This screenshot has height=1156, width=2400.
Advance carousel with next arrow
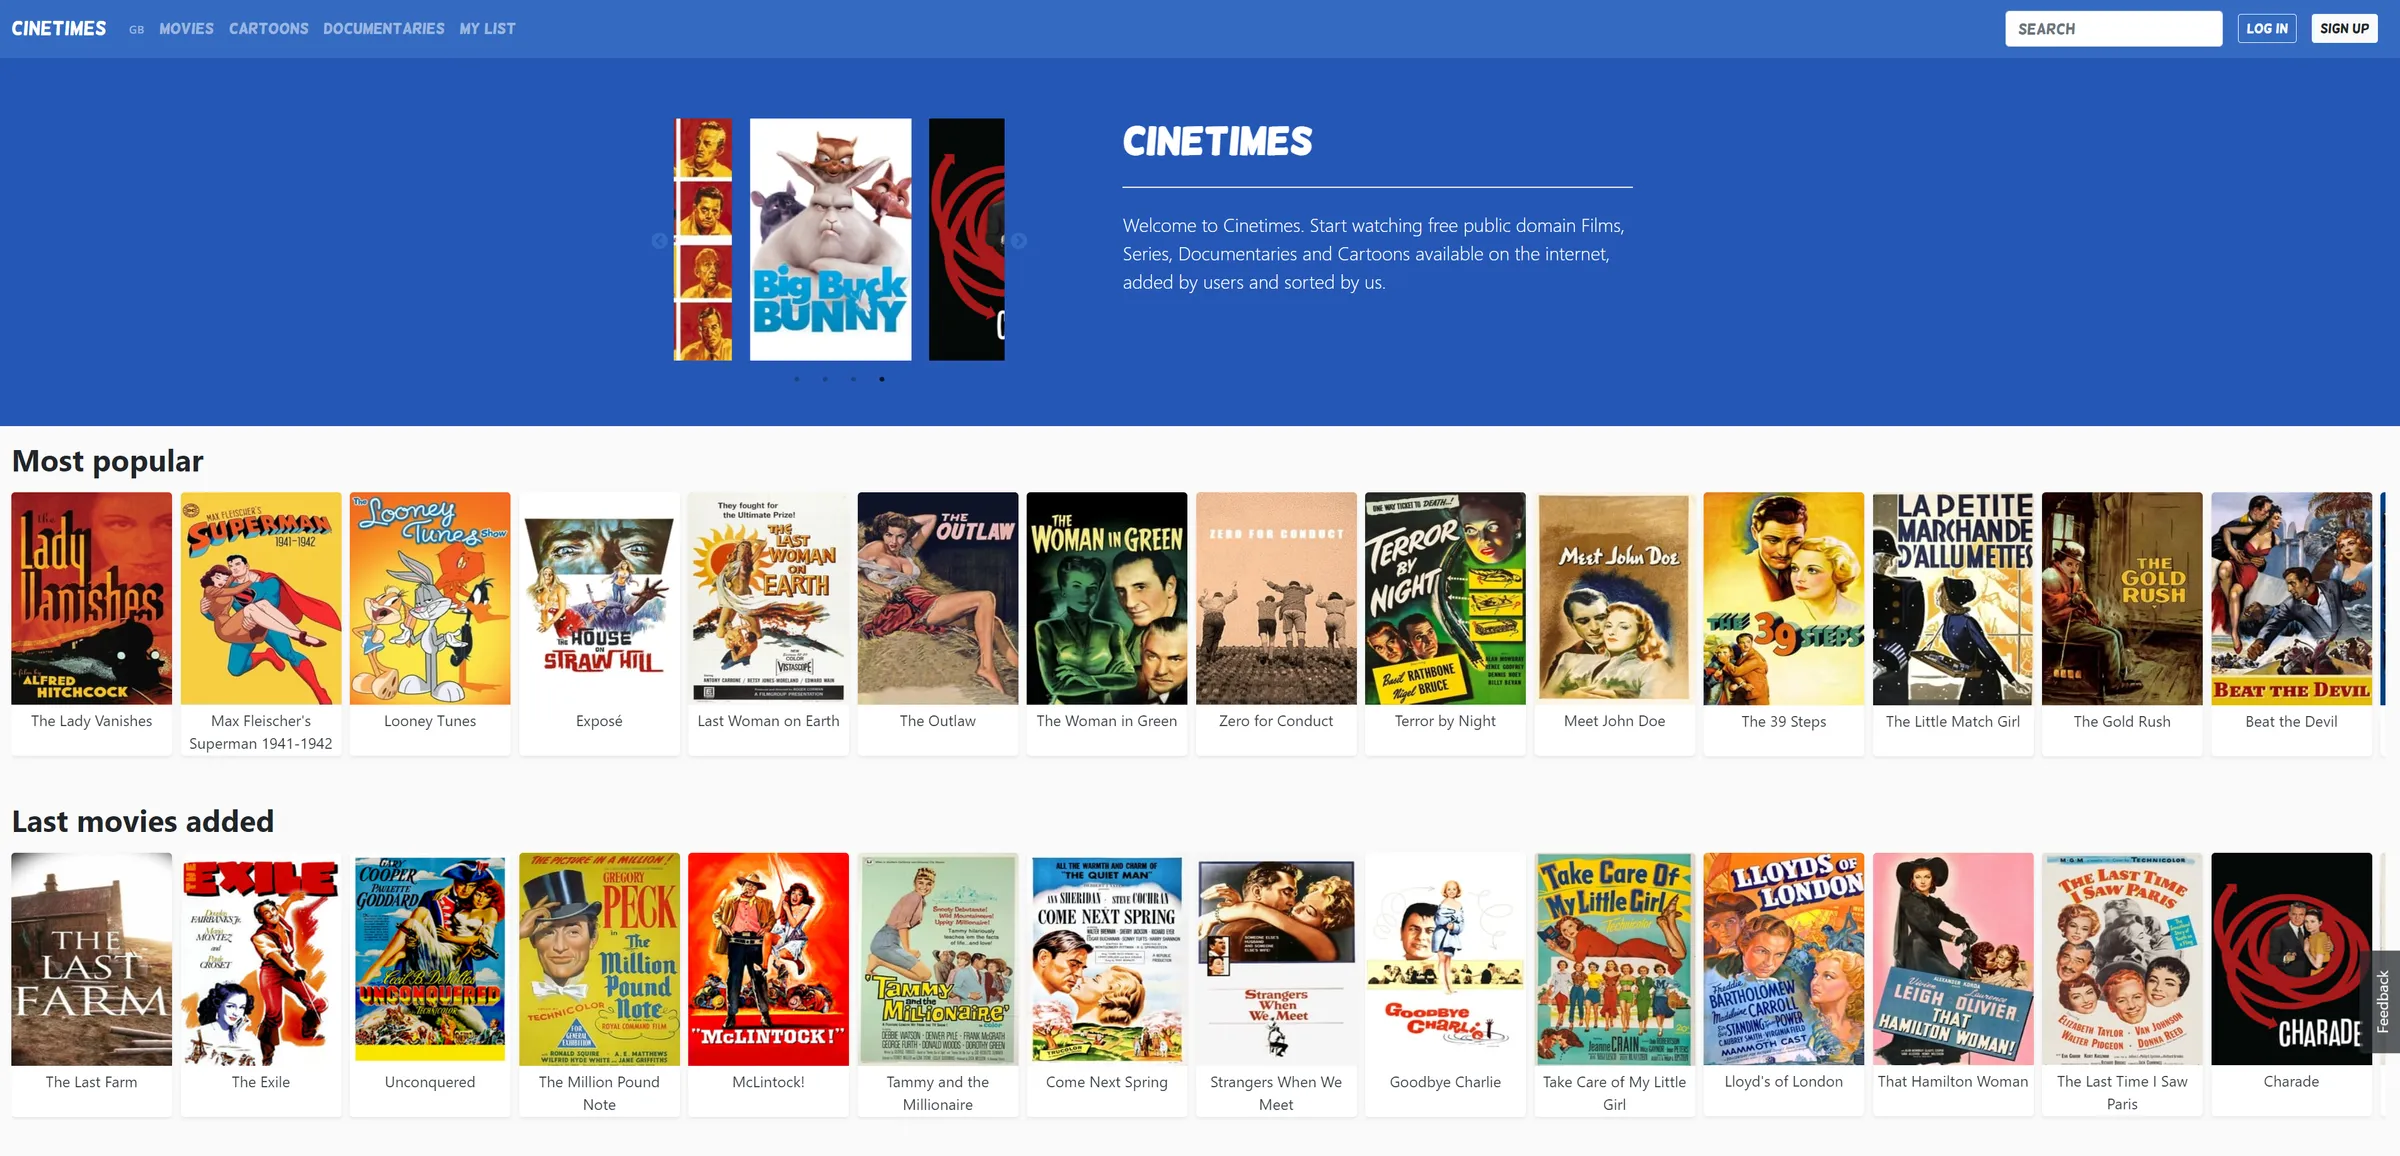click(x=1018, y=241)
